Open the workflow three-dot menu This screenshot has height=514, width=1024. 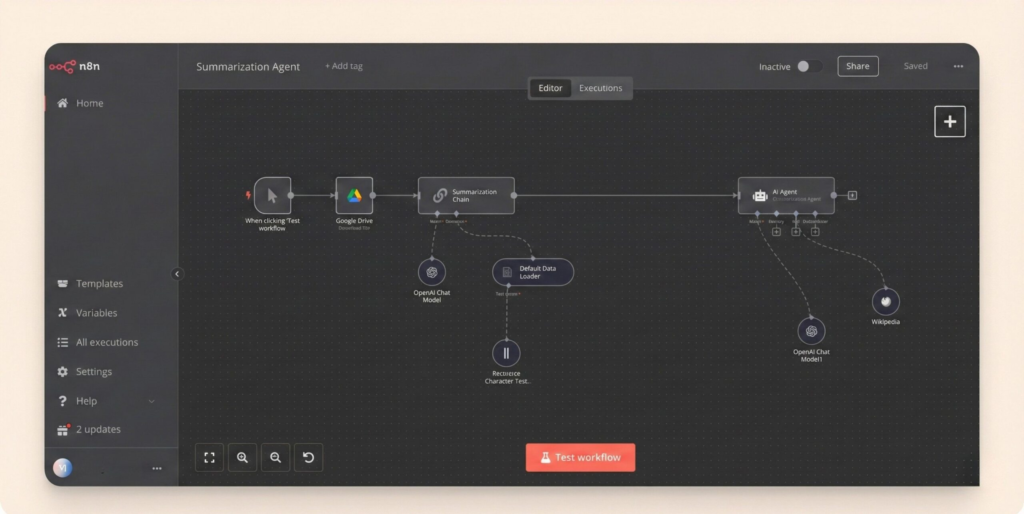pos(958,66)
